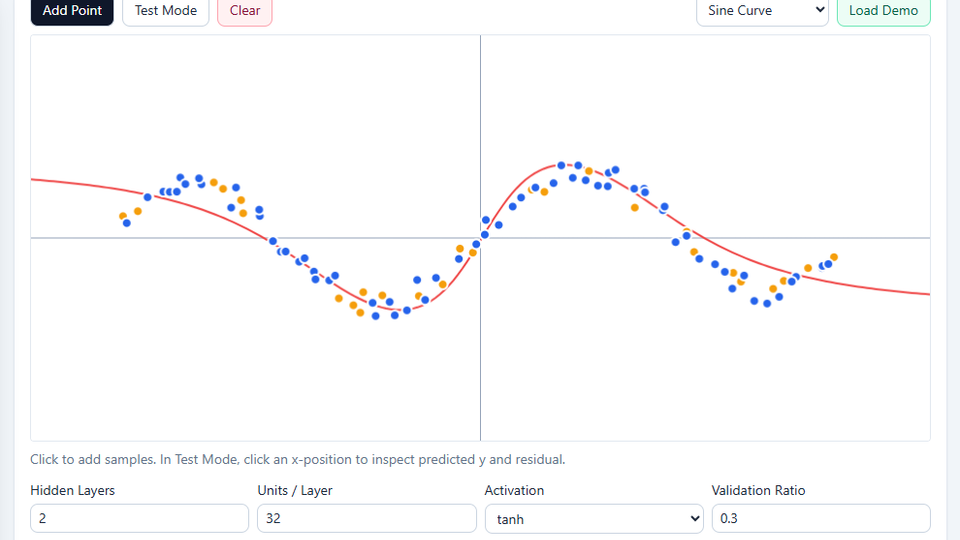Toggle Test Mode on

click(x=166, y=11)
